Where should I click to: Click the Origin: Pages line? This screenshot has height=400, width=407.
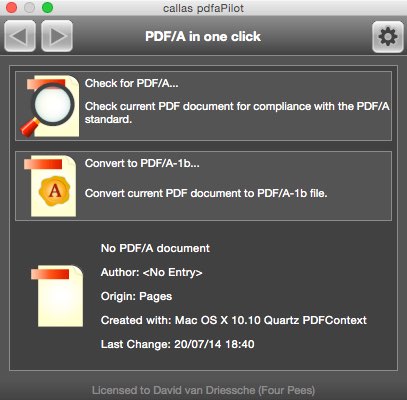point(136,296)
